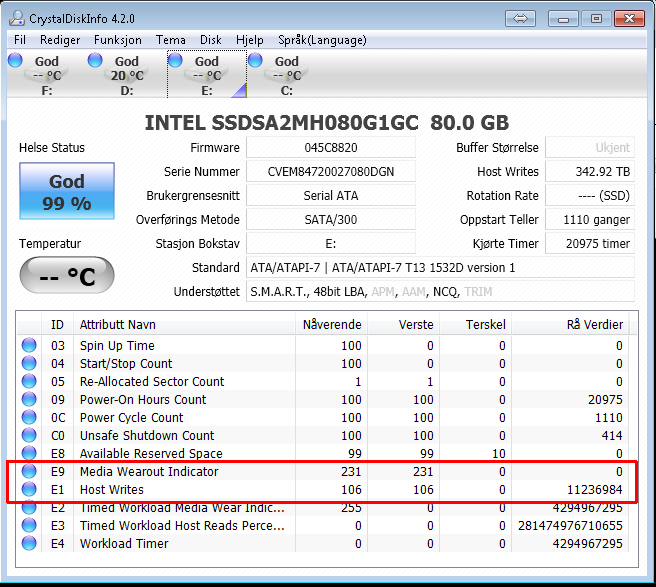The width and height of the screenshot is (656, 587).
Task: Open the Fil menu
Action: tap(20, 40)
